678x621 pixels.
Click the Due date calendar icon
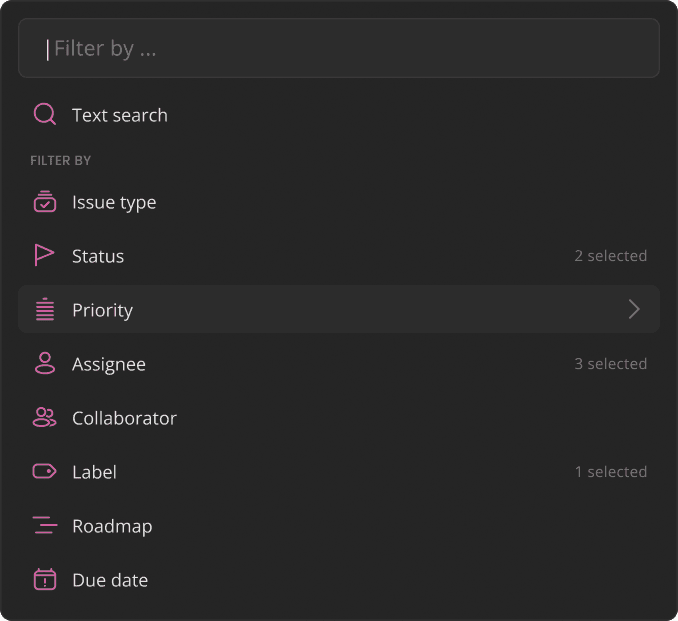pos(45,580)
